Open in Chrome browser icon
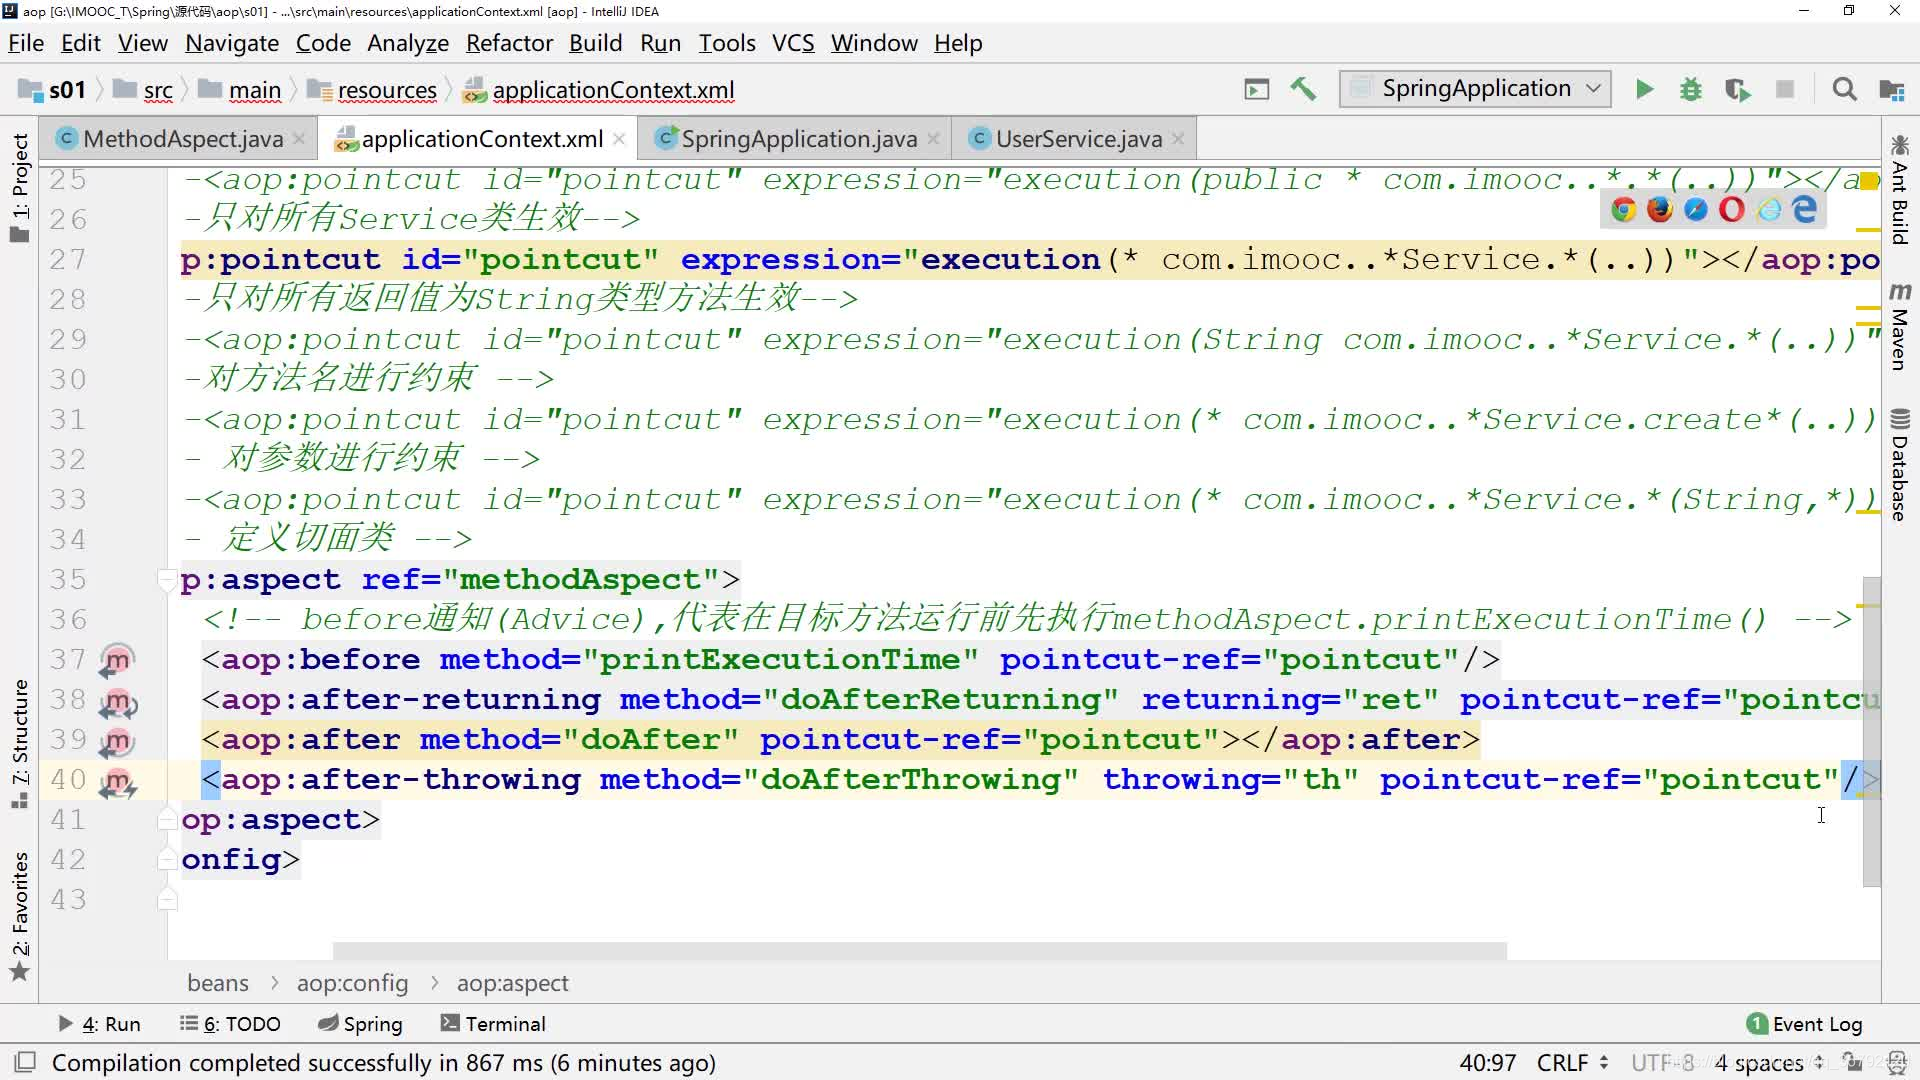The width and height of the screenshot is (1920, 1080). coord(1623,209)
